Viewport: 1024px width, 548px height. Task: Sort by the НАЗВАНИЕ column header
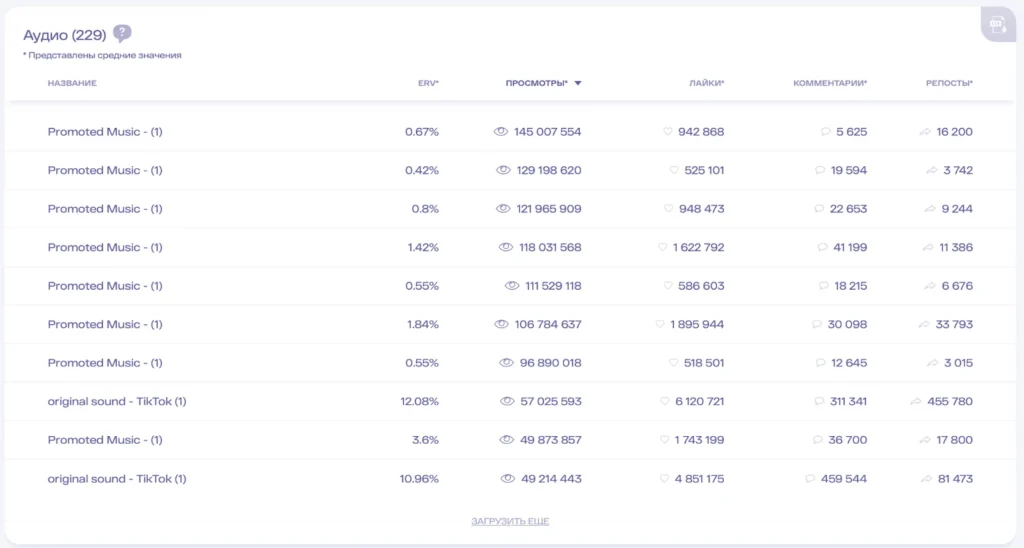pos(72,83)
